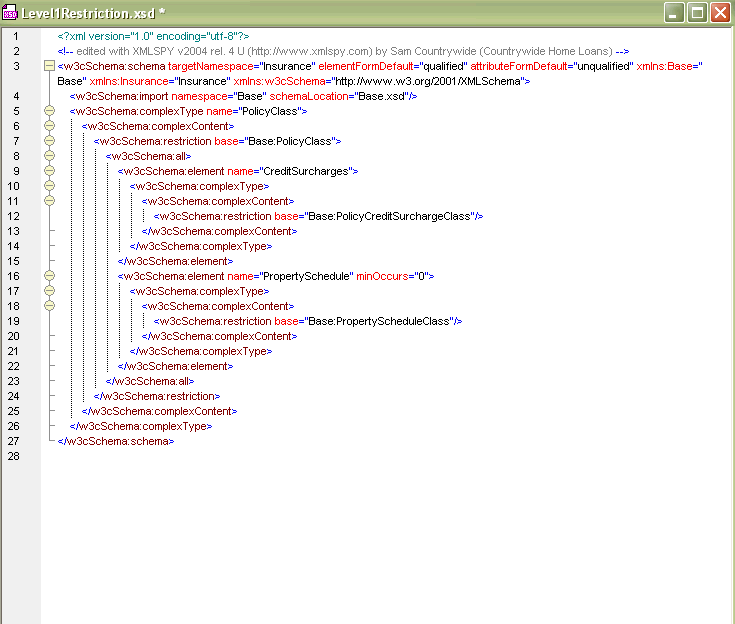Viewport: 735px width, 624px height.
Task: Click the xmlns:Insurance attribute
Action: click(160, 81)
